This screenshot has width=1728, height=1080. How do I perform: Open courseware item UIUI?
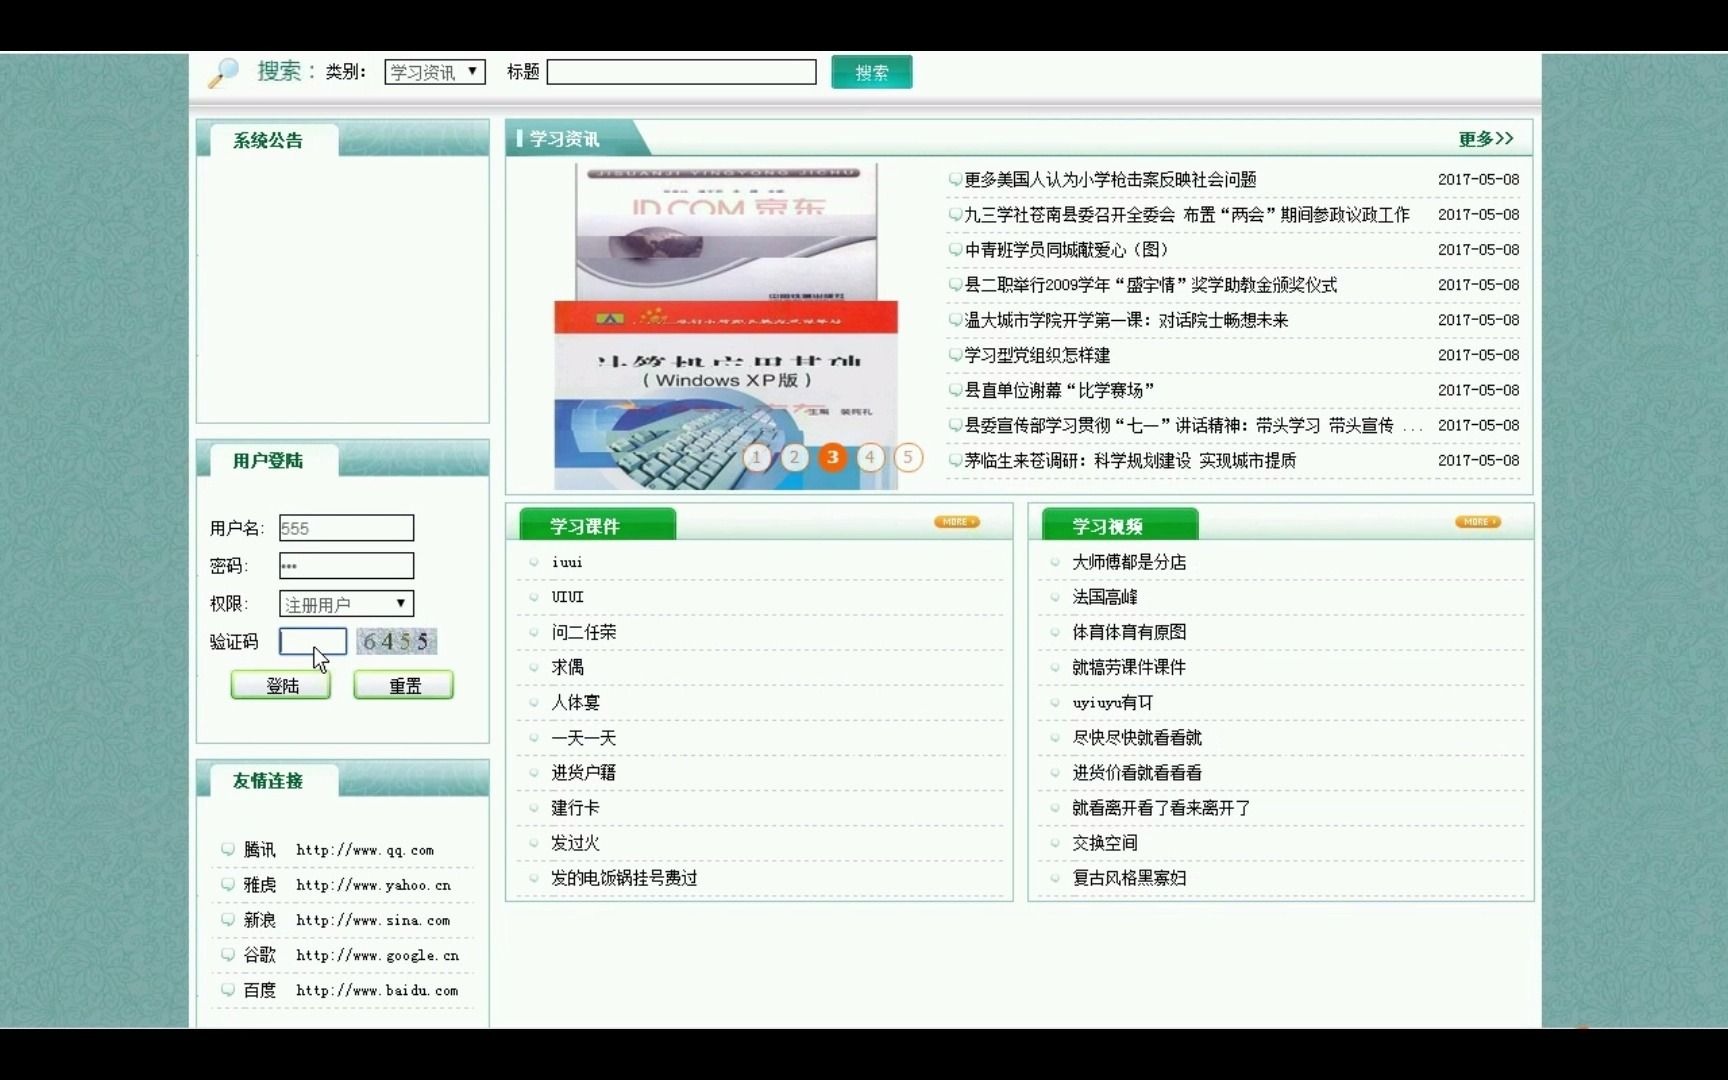click(567, 597)
